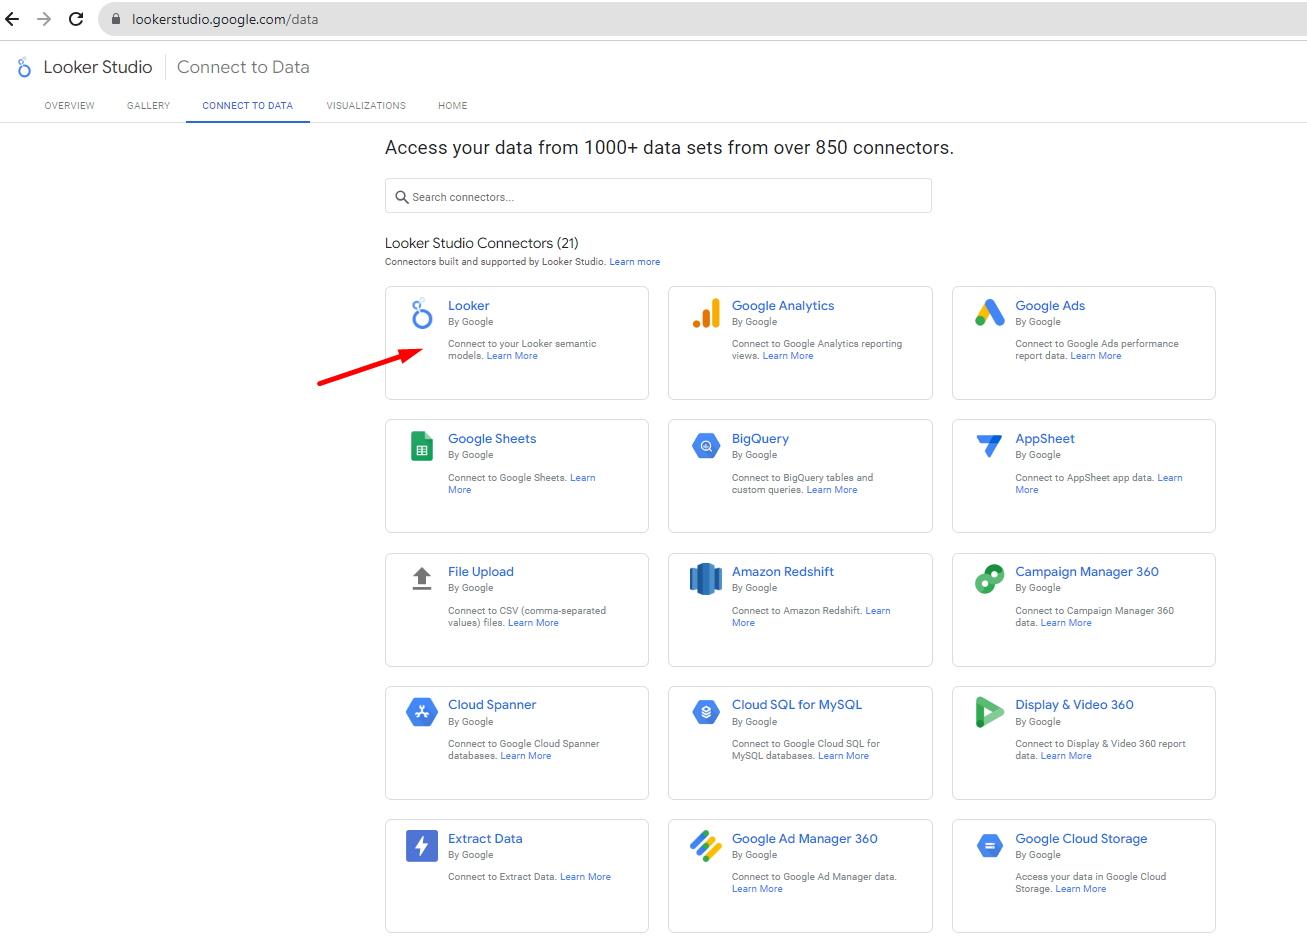Image resolution: width=1307 pixels, height=945 pixels.
Task: Click Learn More in Looker card
Action: click(x=512, y=356)
